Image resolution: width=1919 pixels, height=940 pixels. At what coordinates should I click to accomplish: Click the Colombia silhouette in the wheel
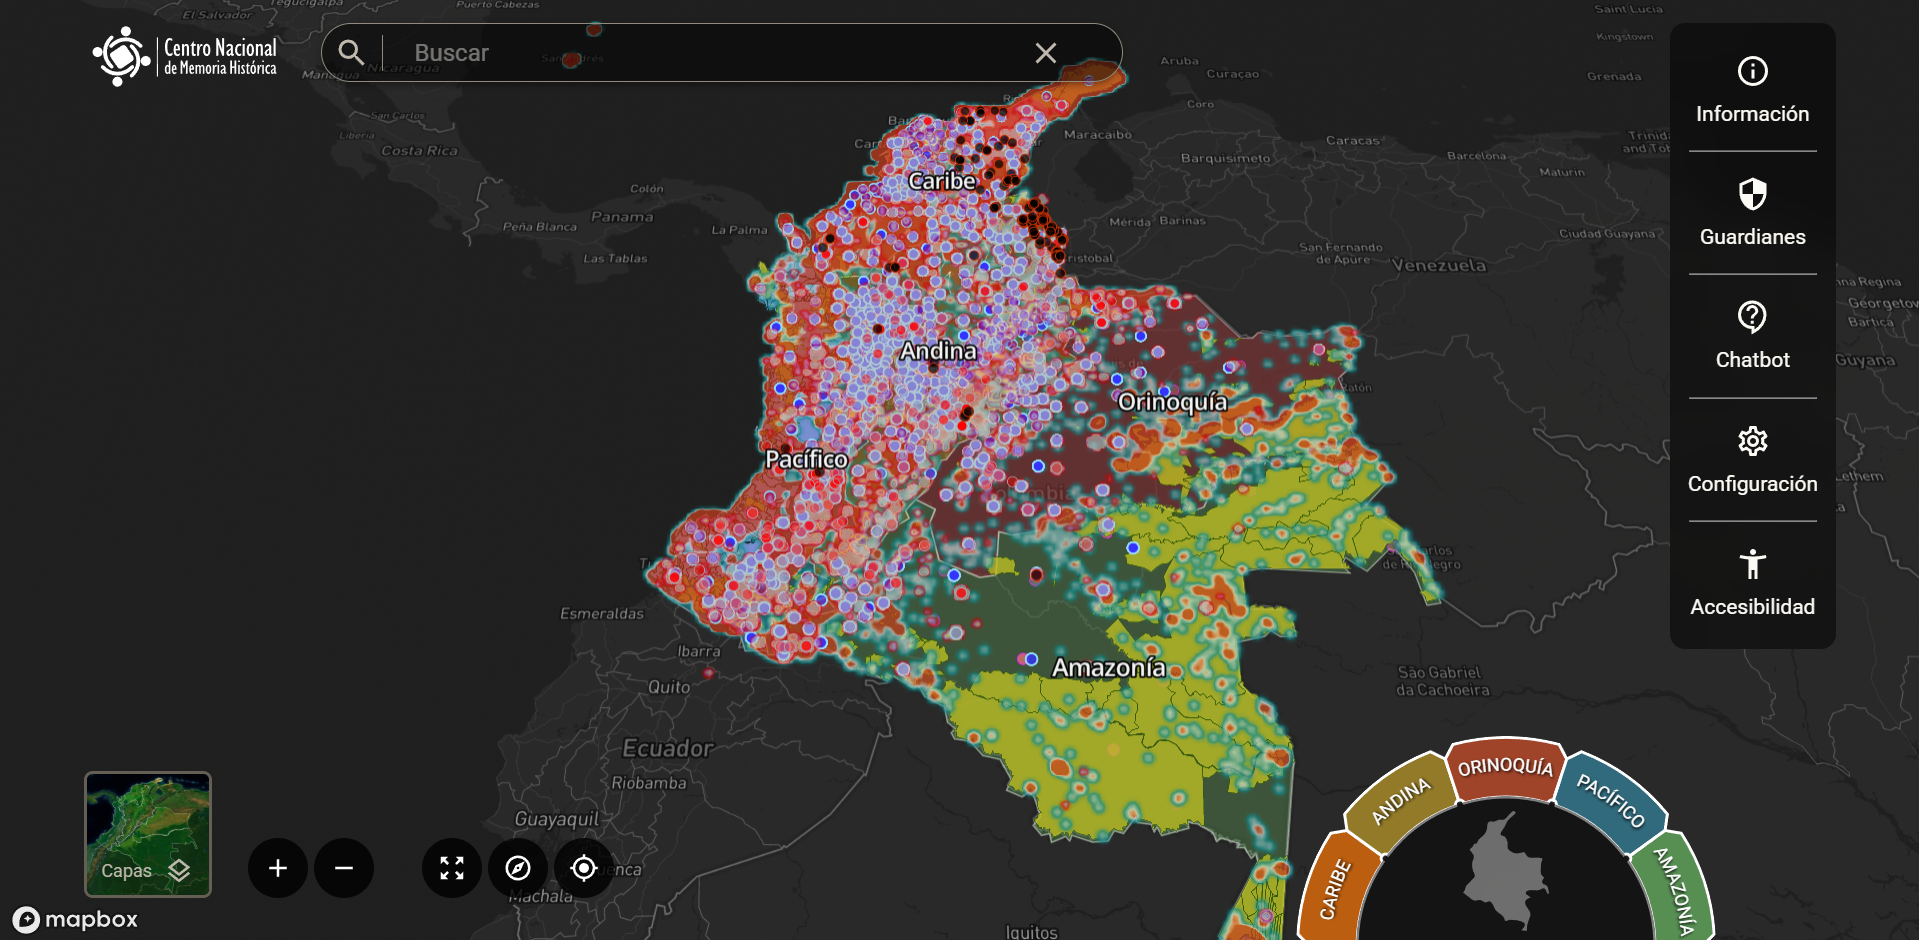coord(1506,870)
